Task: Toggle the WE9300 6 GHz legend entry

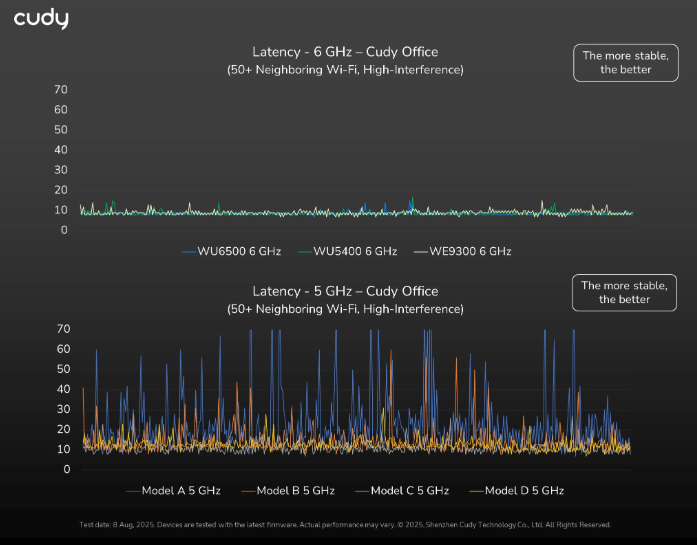Action: (470, 251)
